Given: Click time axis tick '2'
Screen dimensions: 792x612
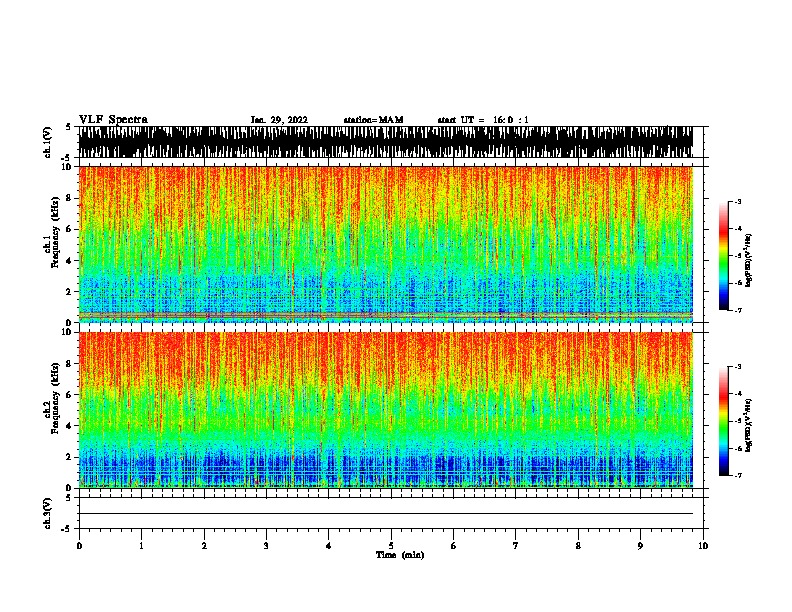Looking at the screenshot, I should click(204, 546).
